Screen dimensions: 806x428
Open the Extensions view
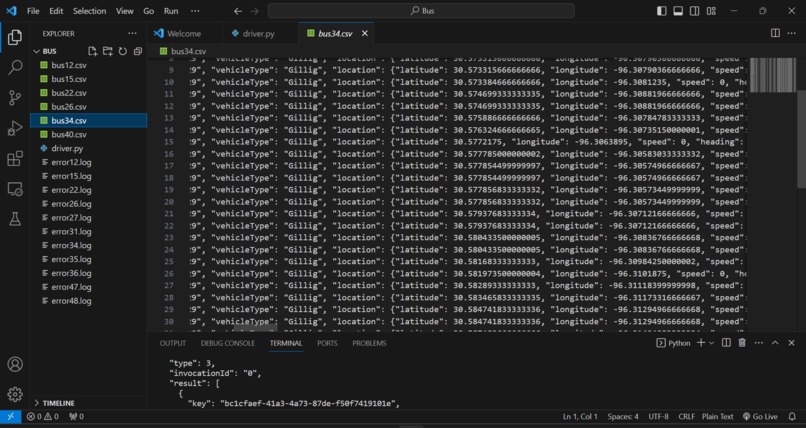tap(15, 158)
